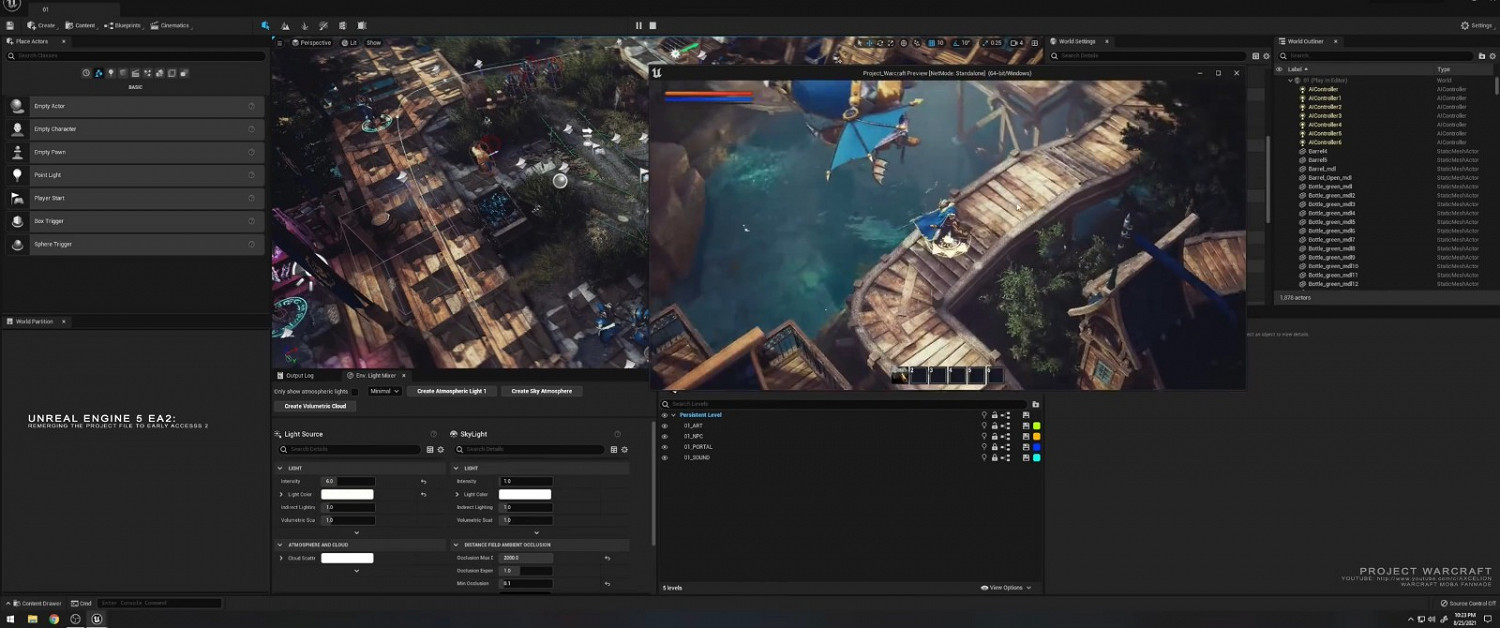Select the Foliage mode icon in toolbar
Screen dimensions: 1500x628
pos(304,25)
